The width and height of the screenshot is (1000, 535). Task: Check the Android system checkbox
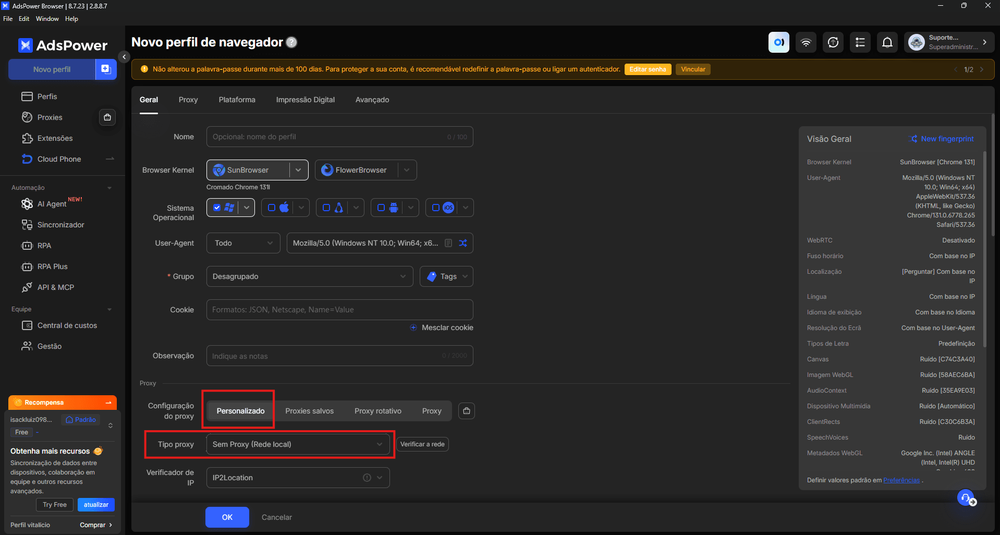tap(381, 207)
